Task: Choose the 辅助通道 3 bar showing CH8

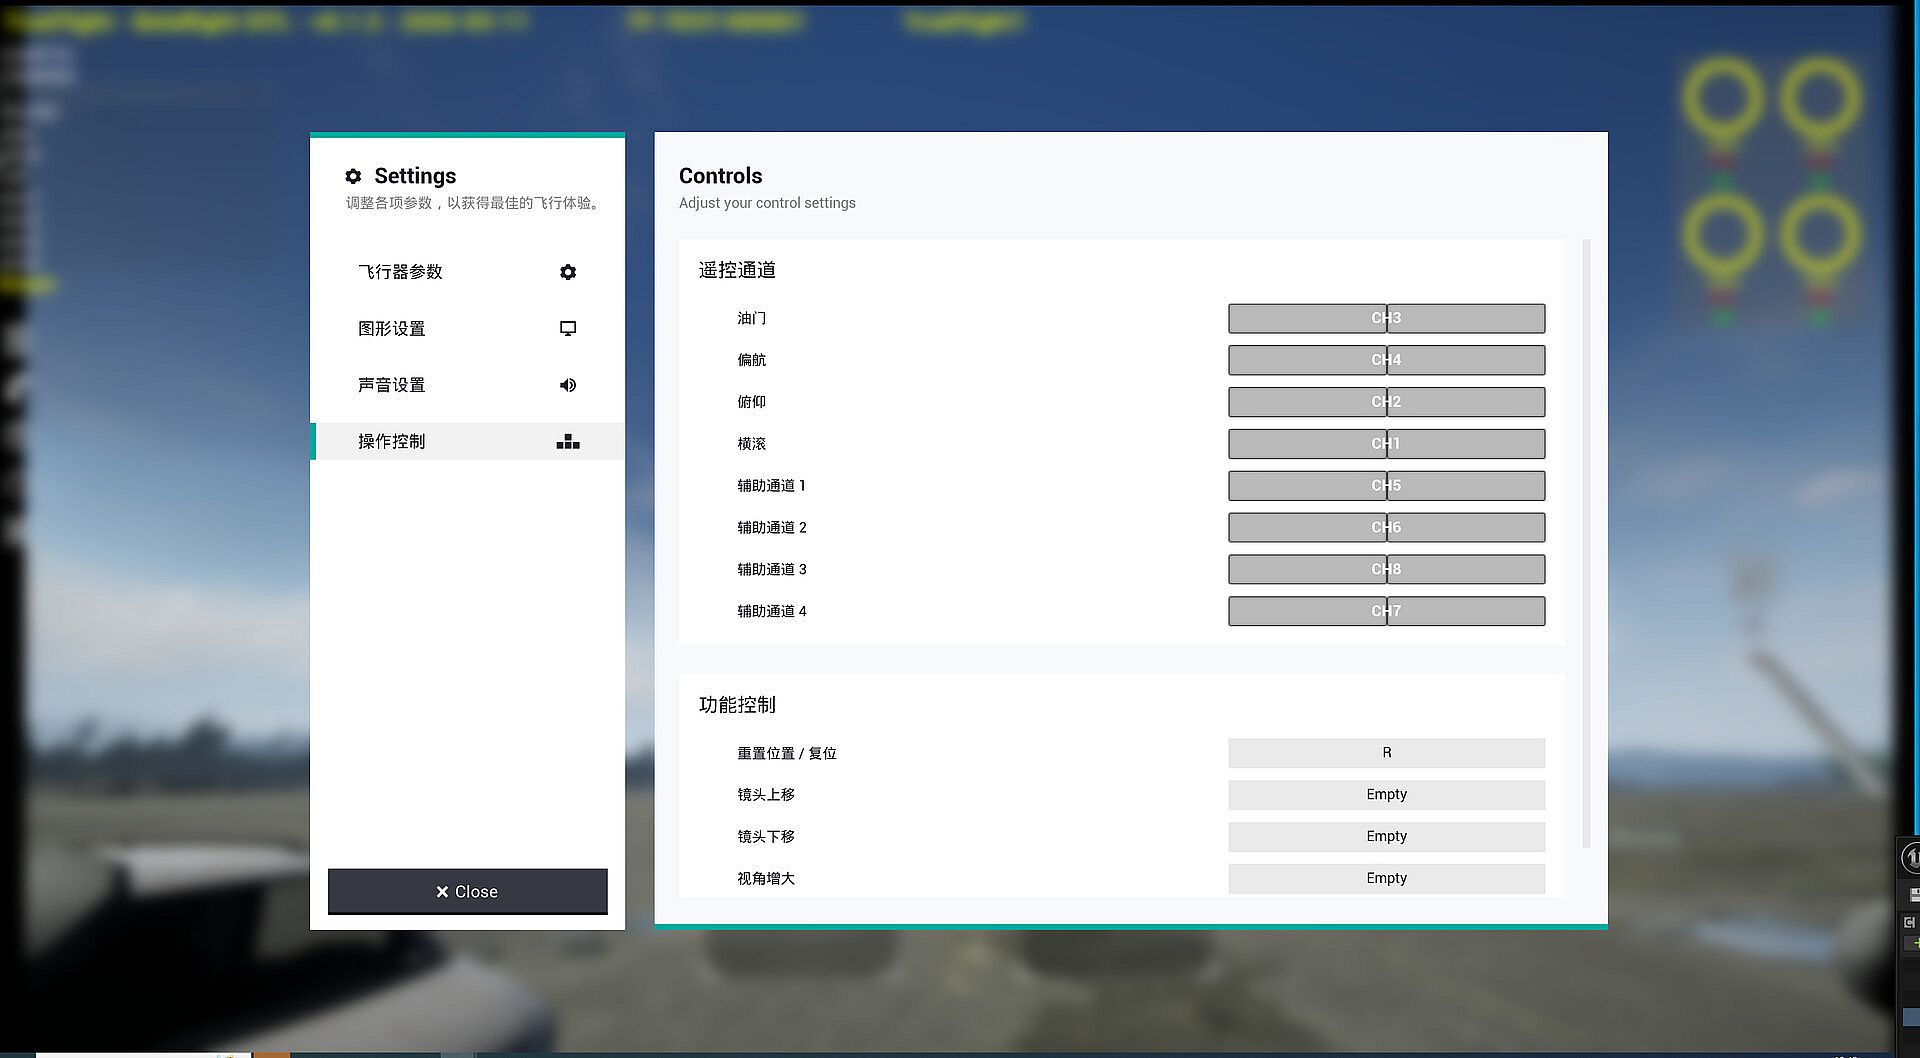Action: tap(1386, 569)
